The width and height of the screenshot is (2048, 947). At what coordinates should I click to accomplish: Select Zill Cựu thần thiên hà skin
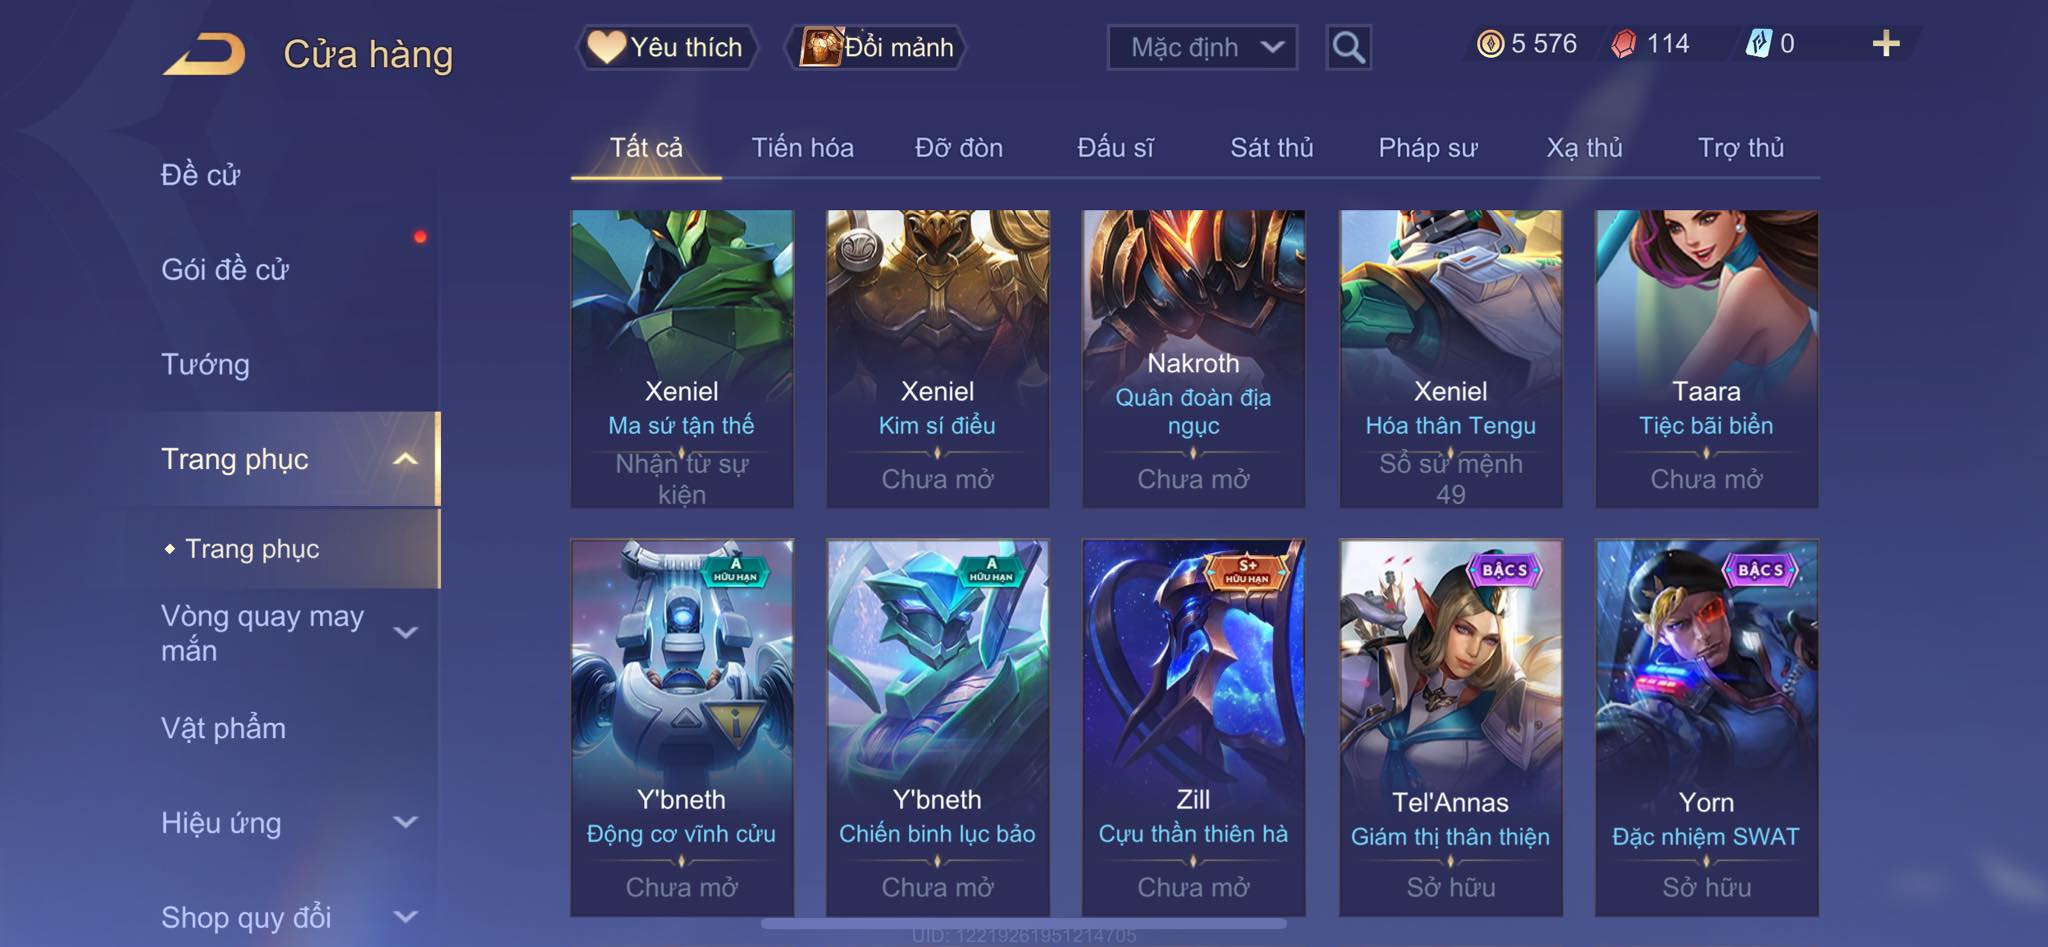(1193, 727)
